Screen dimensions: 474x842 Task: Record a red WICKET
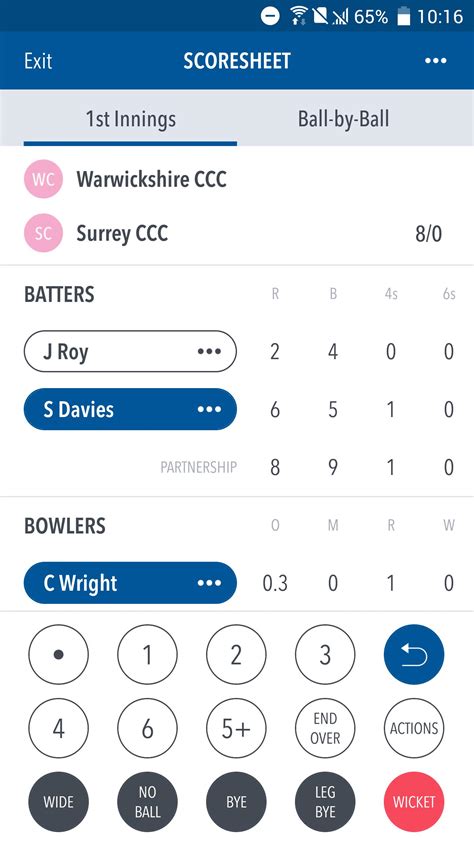tap(414, 802)
